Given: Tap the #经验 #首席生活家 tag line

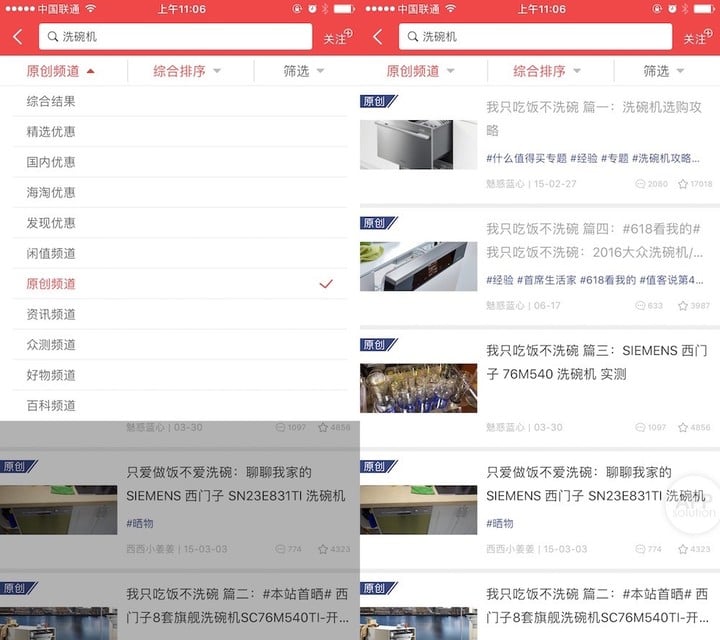Looking at the screenshot, I should (x=594, y=280).
